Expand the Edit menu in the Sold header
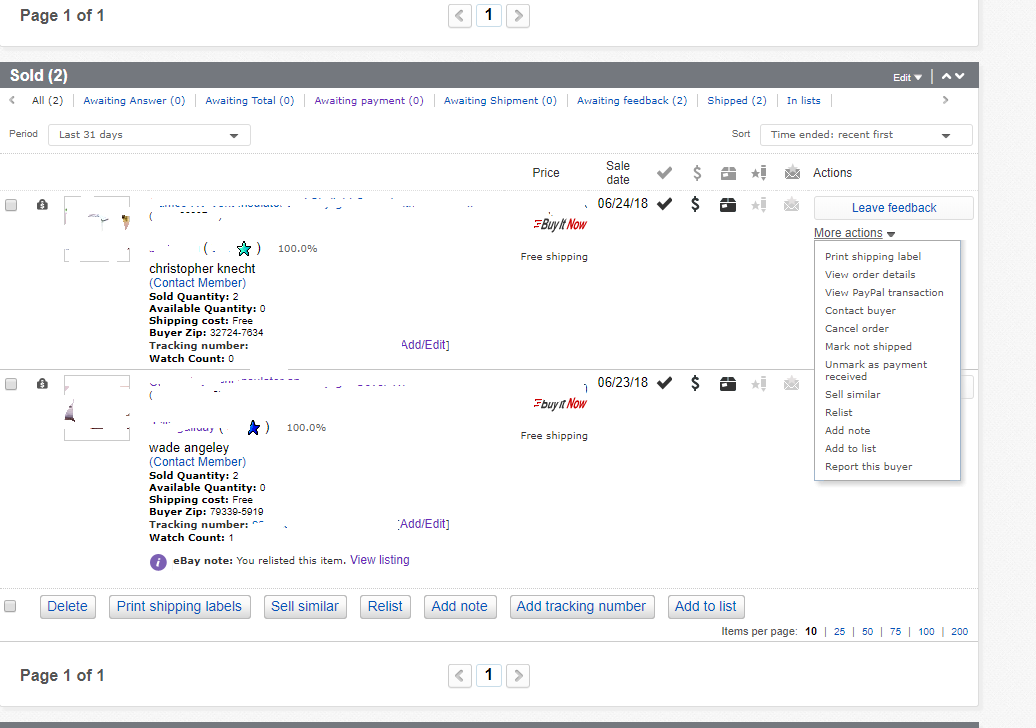 pyautogui.click(x=907, y=77)
